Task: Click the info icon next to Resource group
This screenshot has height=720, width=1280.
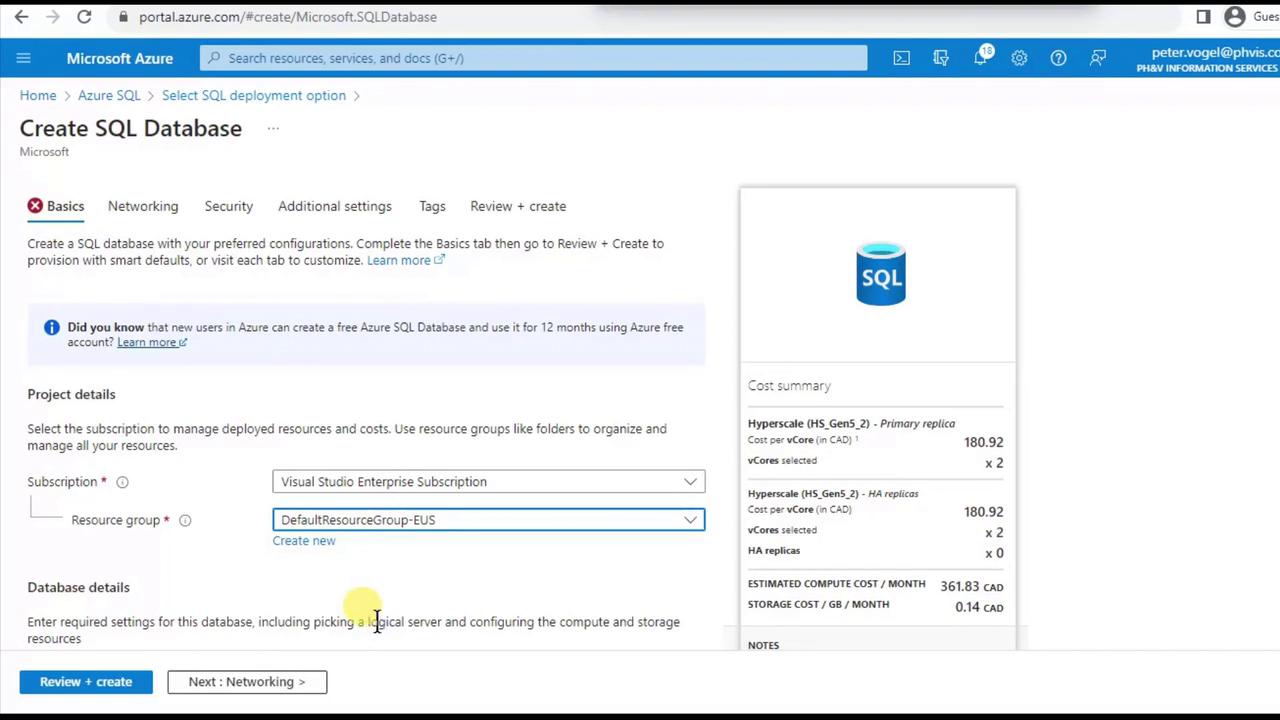Action: pyautogui.click(x=185, y=520)
